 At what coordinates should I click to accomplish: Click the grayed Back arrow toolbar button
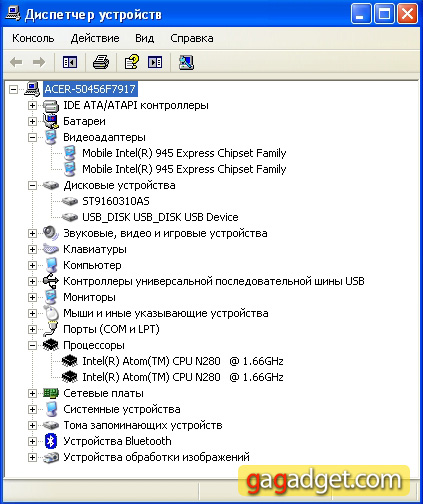tap(16, 62)
